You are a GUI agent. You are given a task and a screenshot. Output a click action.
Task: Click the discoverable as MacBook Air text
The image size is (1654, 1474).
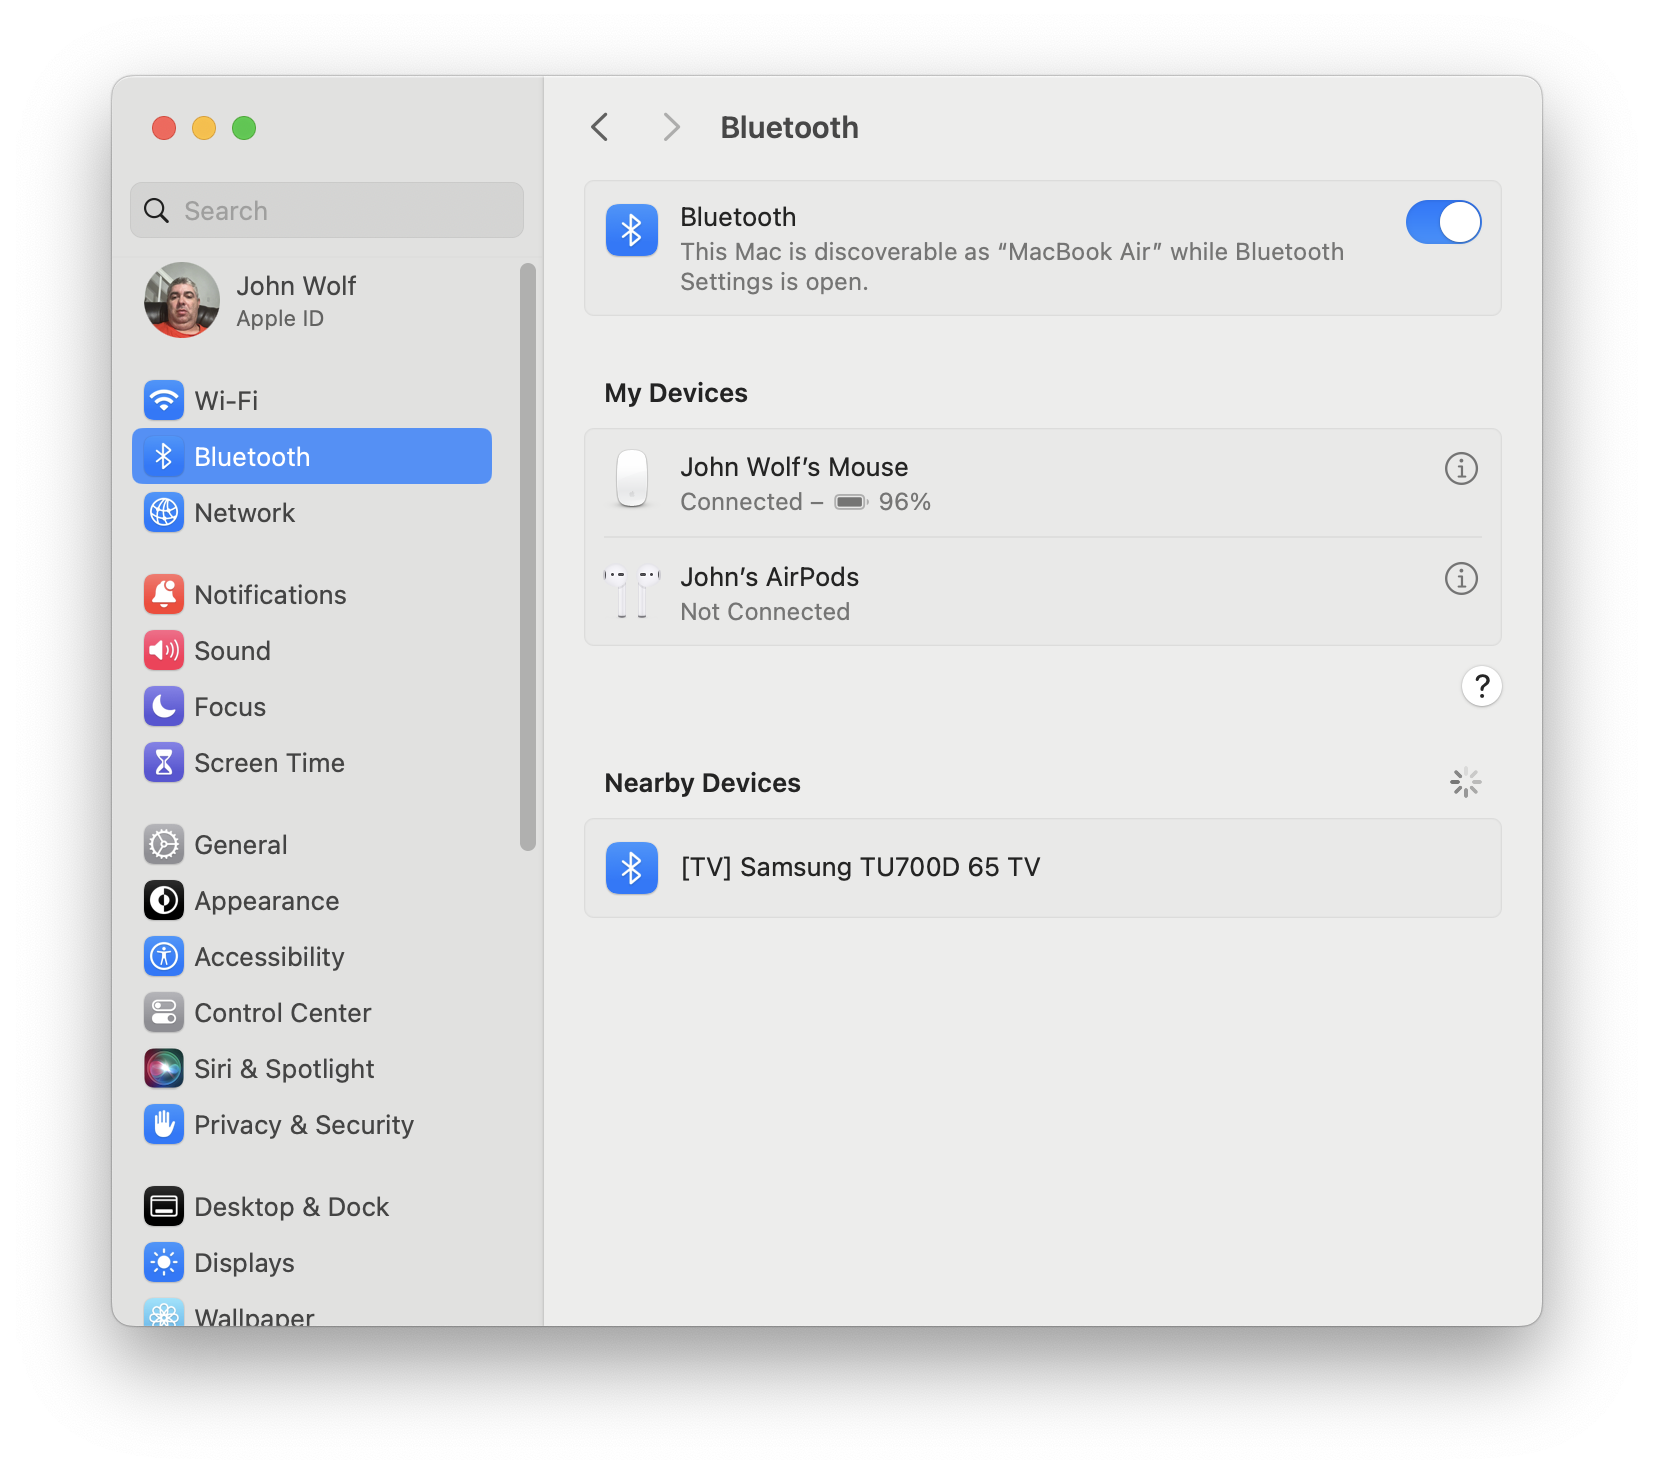[1012, 267]
